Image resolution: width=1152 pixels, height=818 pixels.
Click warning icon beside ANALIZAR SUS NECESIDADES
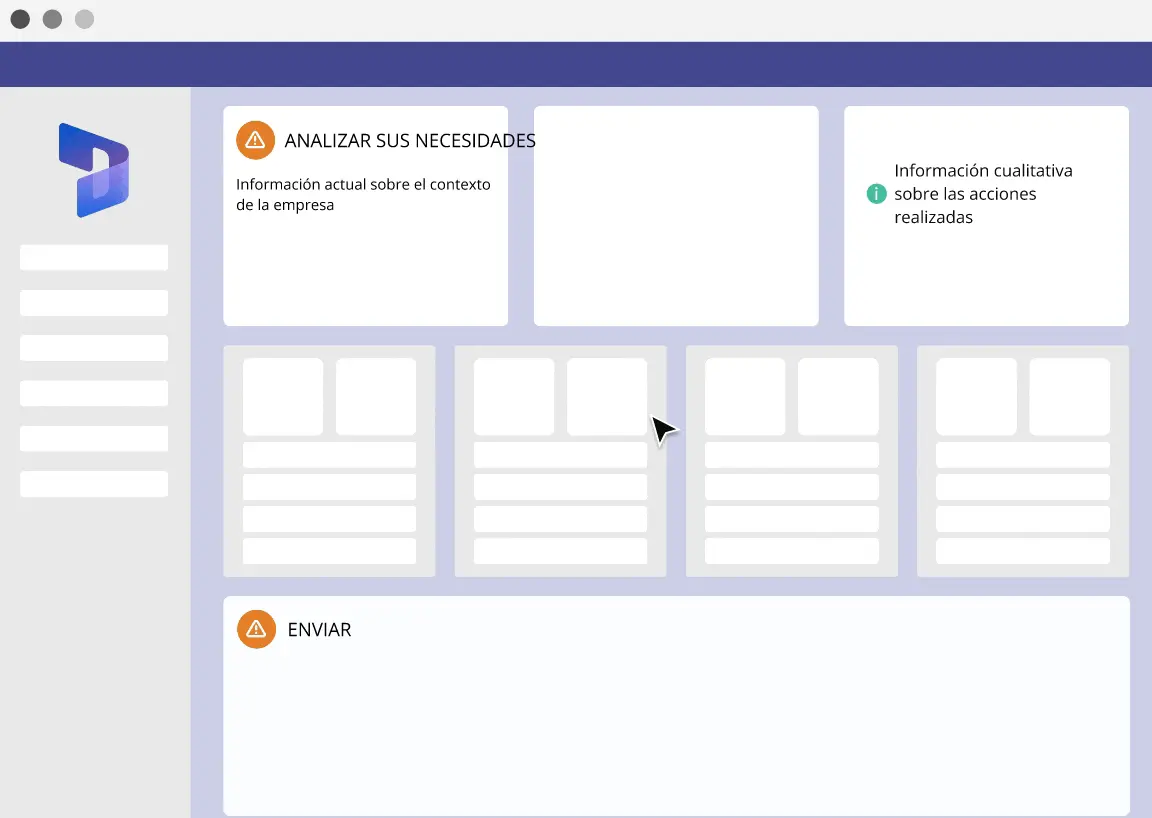(x=255, y=140)
